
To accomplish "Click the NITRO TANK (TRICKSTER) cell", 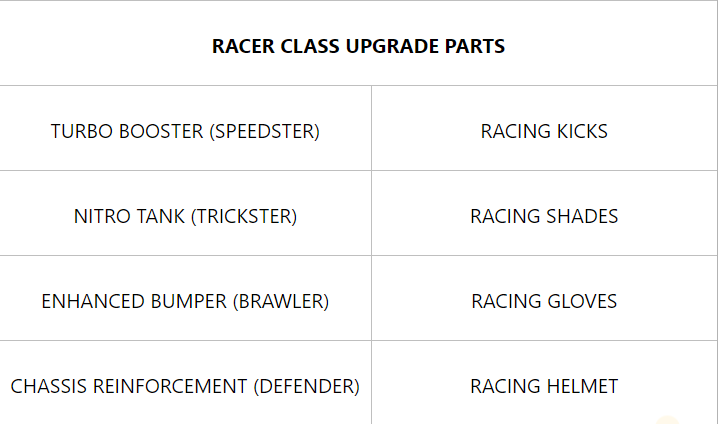I will click(185, 216).
